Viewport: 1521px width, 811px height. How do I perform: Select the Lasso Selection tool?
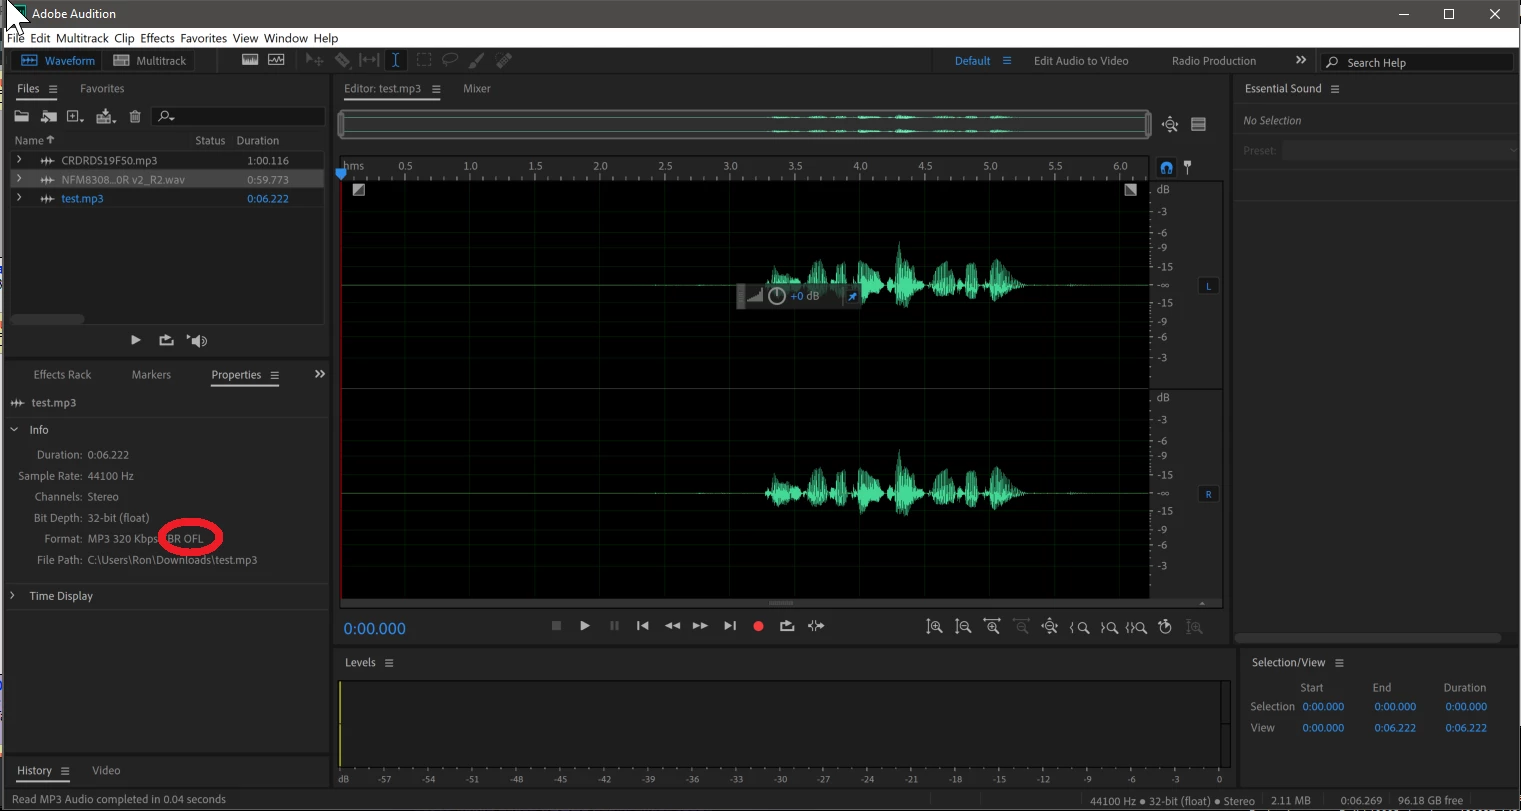pyautogui.click(x=450, y=60)
